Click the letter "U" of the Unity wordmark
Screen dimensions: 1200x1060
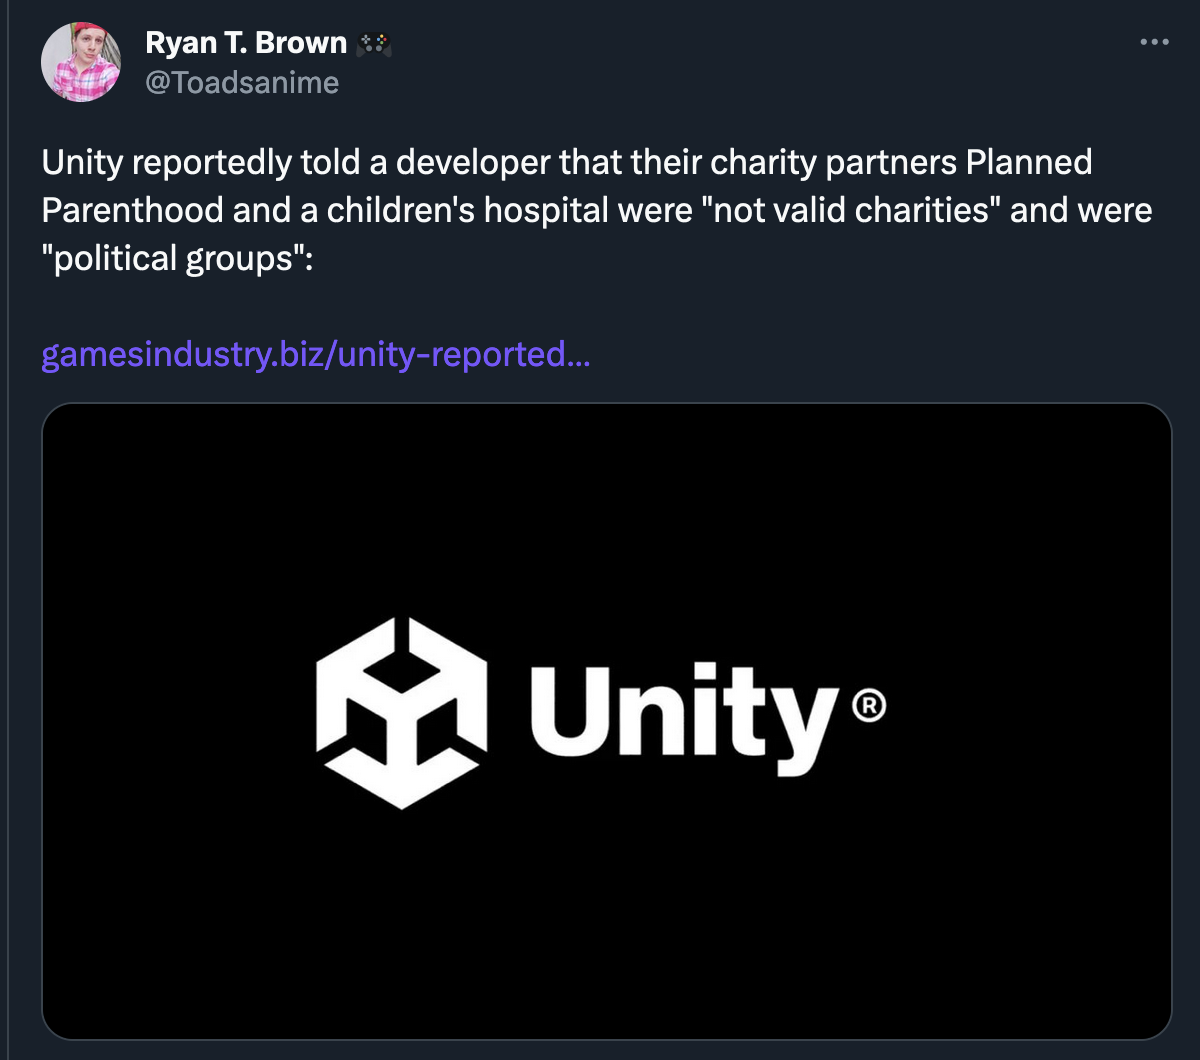(x=558, y=709)
